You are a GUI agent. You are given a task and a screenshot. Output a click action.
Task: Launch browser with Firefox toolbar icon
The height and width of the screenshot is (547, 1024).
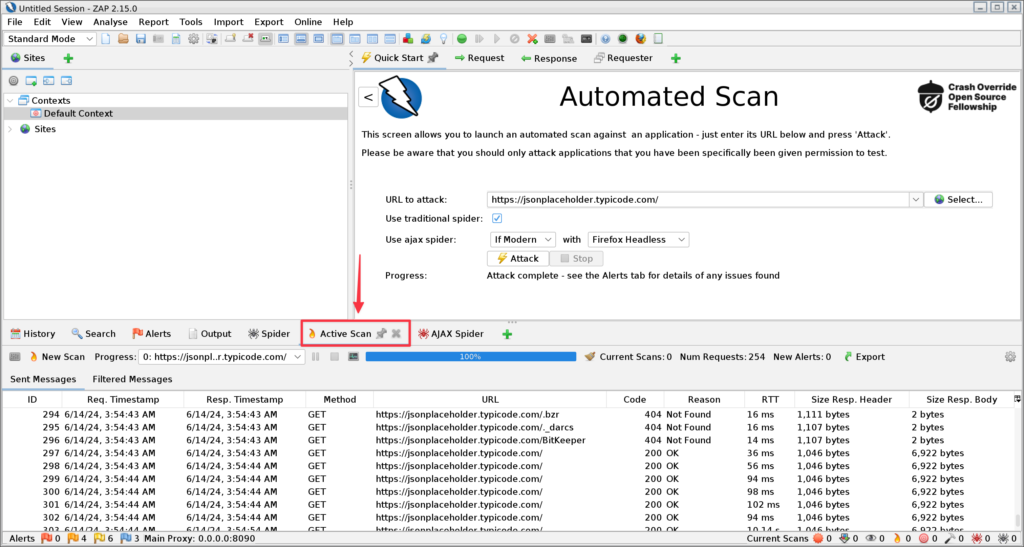641,39
